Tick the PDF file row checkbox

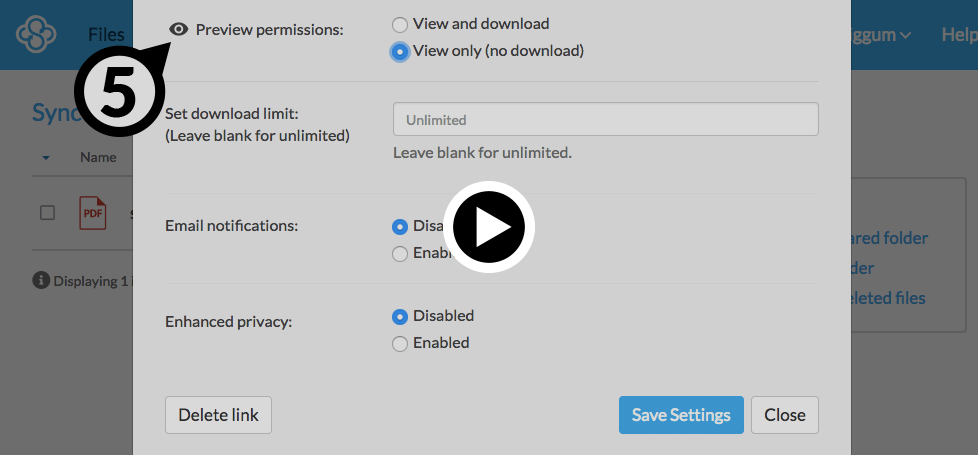(47, 212)
